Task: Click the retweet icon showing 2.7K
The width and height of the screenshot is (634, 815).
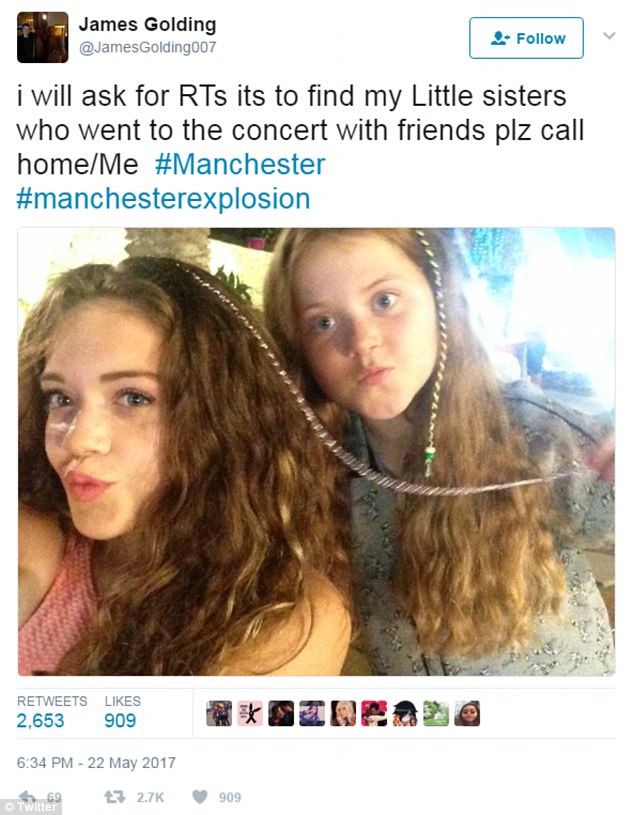Action: [114, 797]
